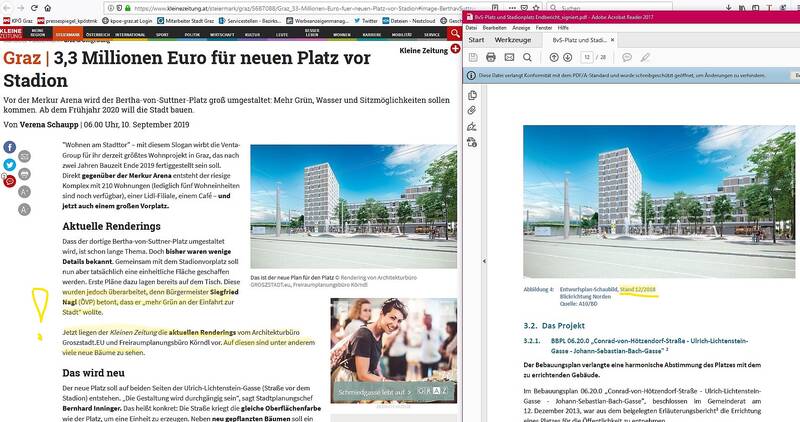Share article on Facebook
The width and height of the screenshot is (800, 422).
(10, 147)
